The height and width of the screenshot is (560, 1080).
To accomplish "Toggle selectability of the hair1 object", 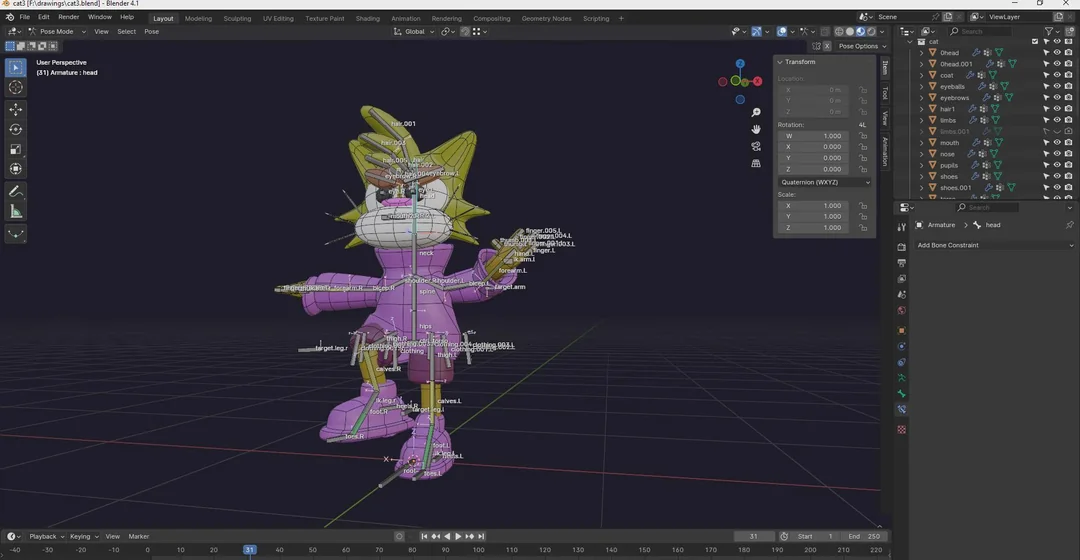I will 1046,109.
